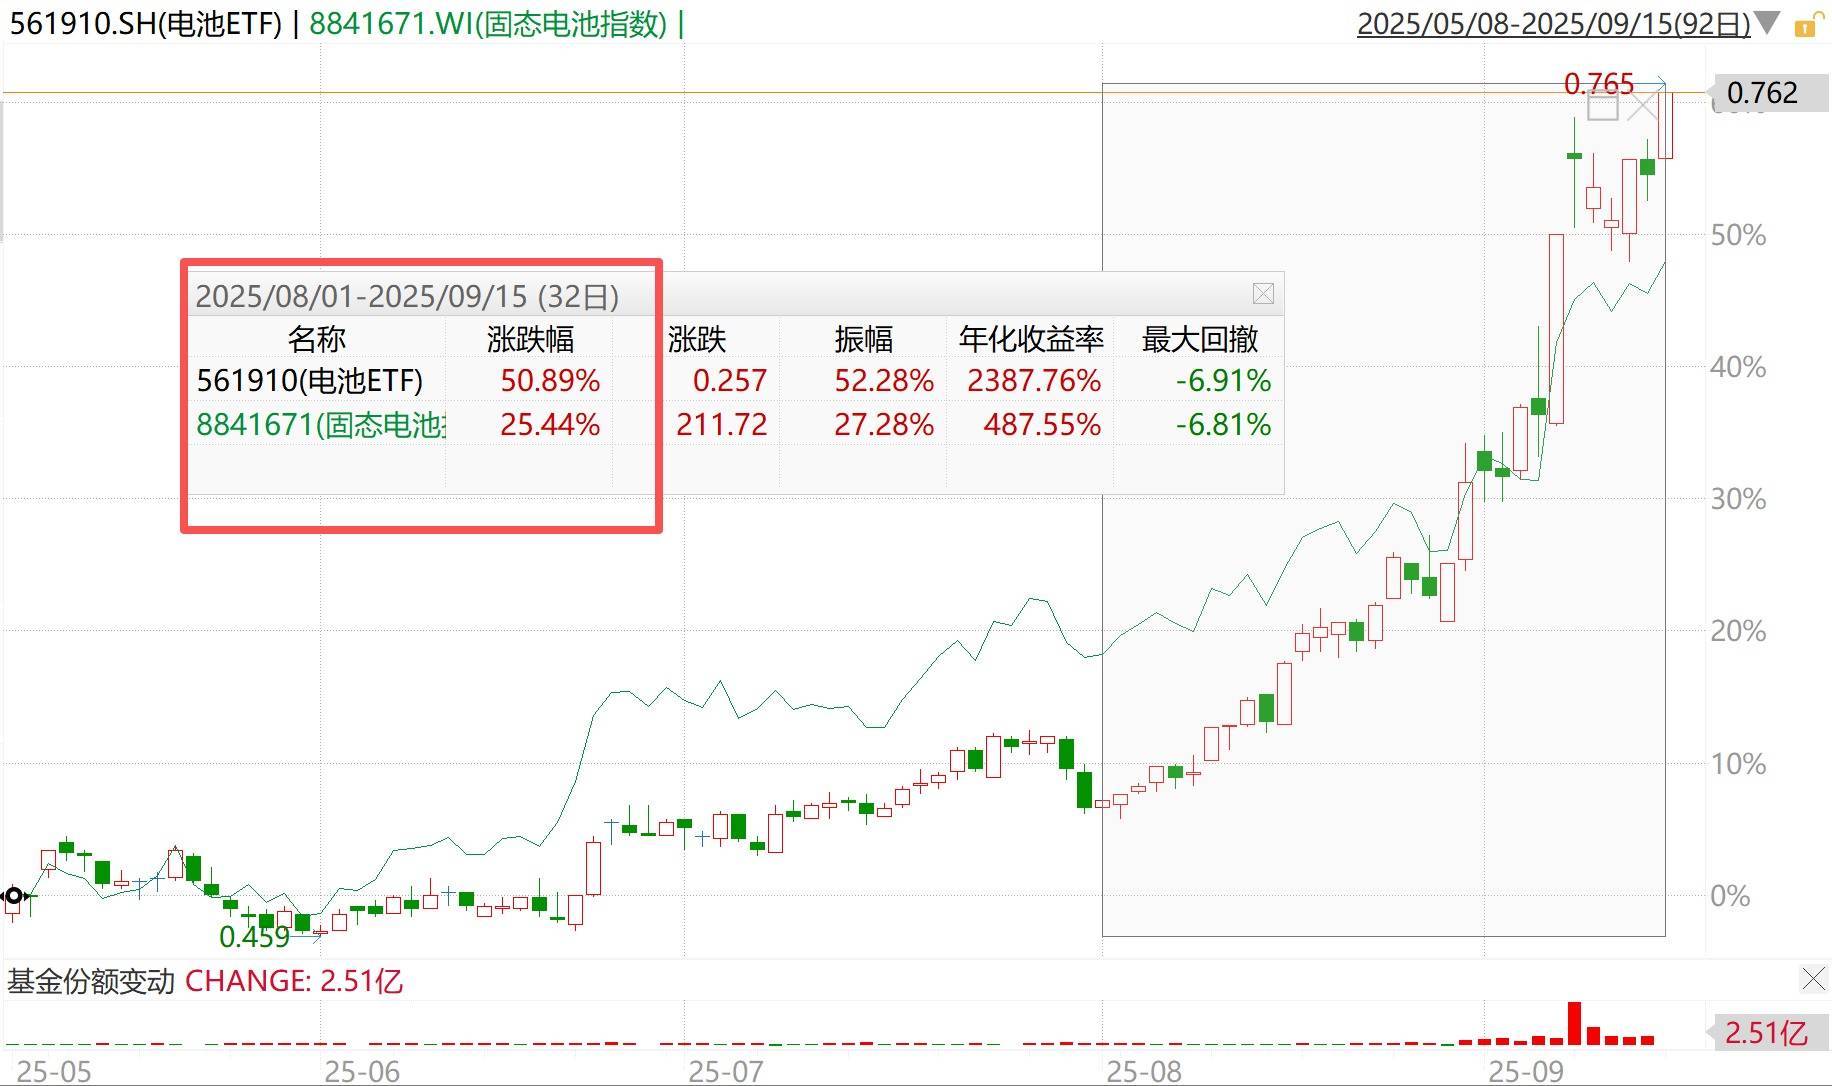The height and width of the screenshot is (1086, 1832).
Task: Click the gray X on the selection box
Action: coord(1643,105)
